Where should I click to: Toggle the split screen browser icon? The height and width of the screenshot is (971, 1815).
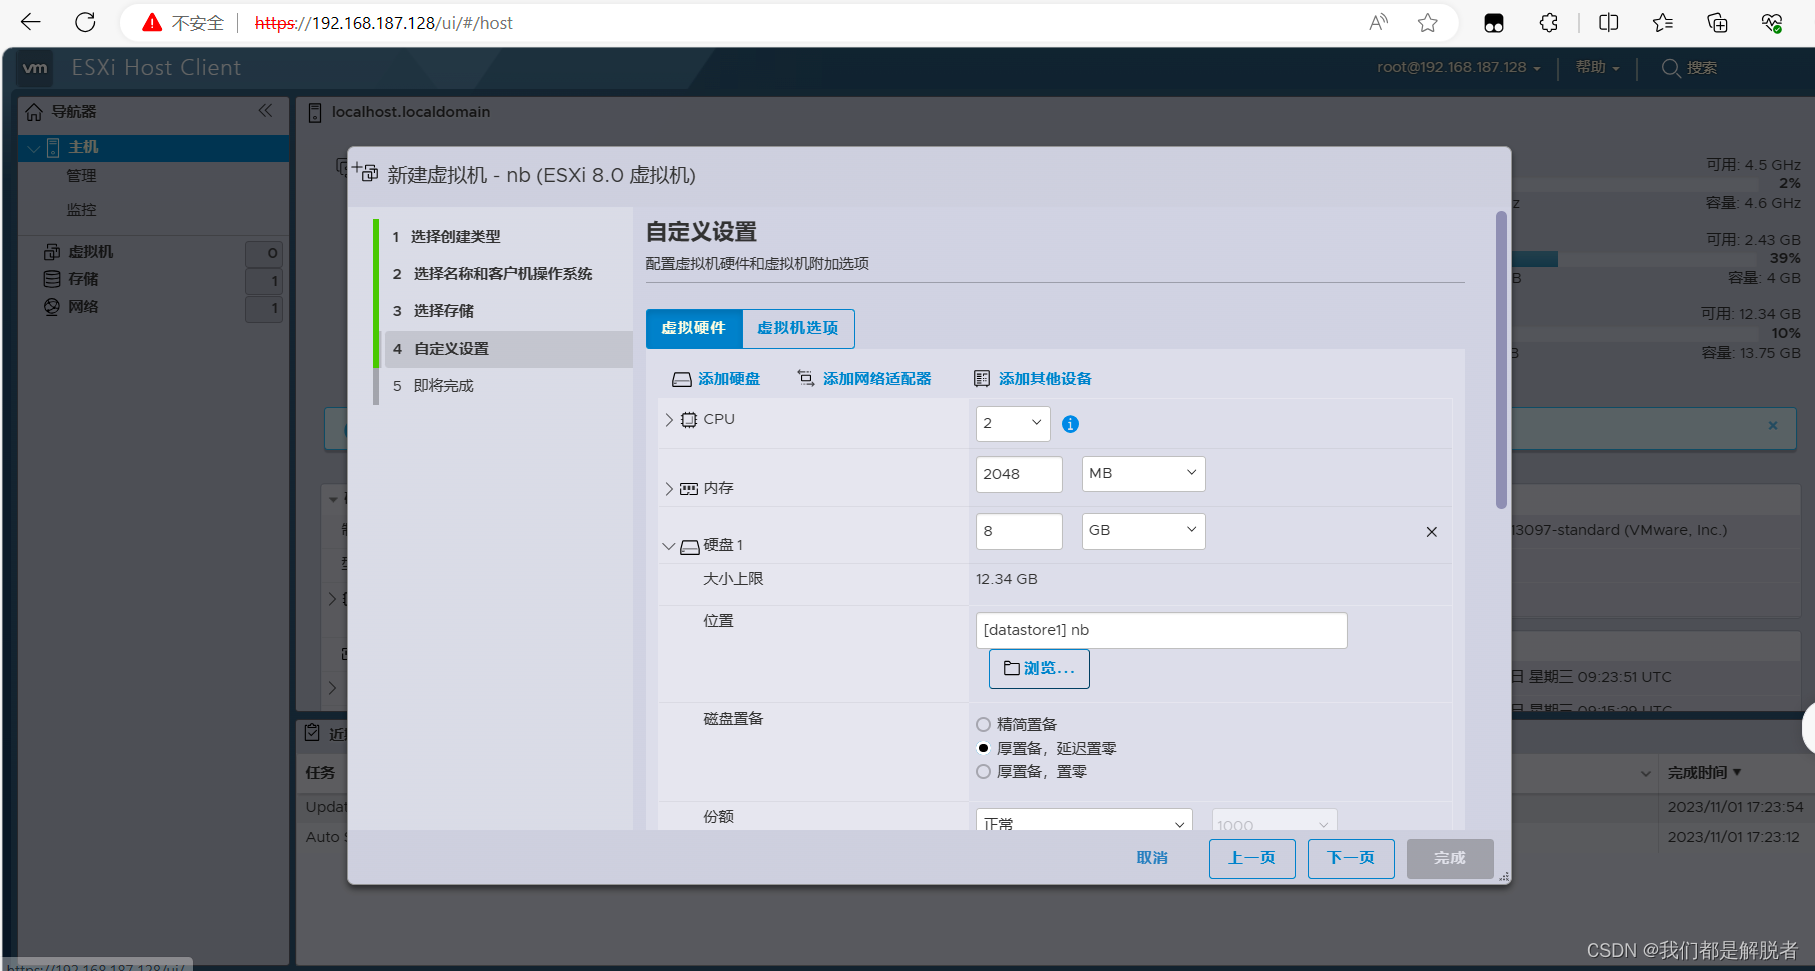click(1609, 22)
